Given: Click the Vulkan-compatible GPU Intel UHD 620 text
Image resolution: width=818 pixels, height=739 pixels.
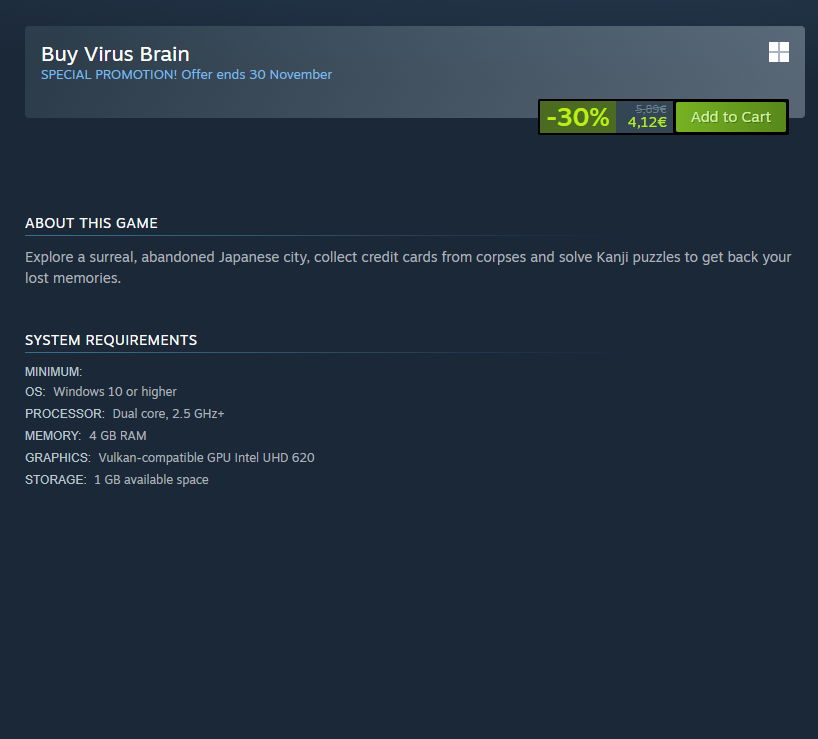Looking at the screenshot, I should (x=207, y=457).
